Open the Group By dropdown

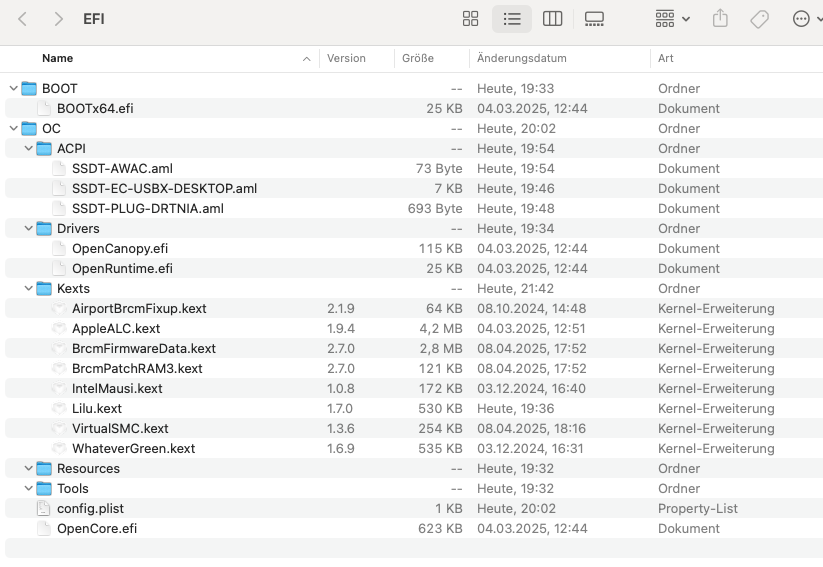tap(672, 19)
